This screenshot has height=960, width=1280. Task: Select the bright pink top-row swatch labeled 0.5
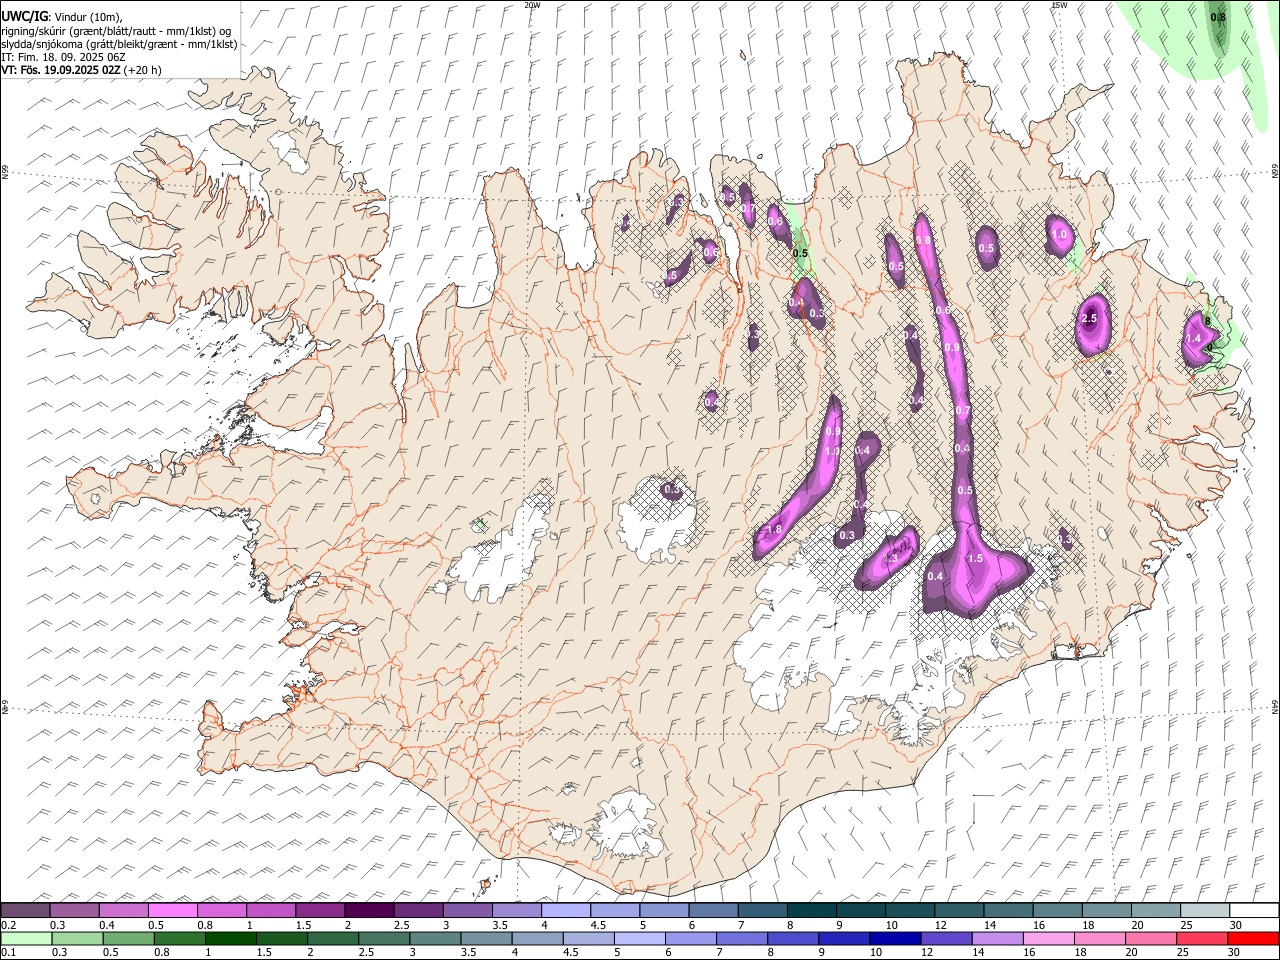(172, 911)
